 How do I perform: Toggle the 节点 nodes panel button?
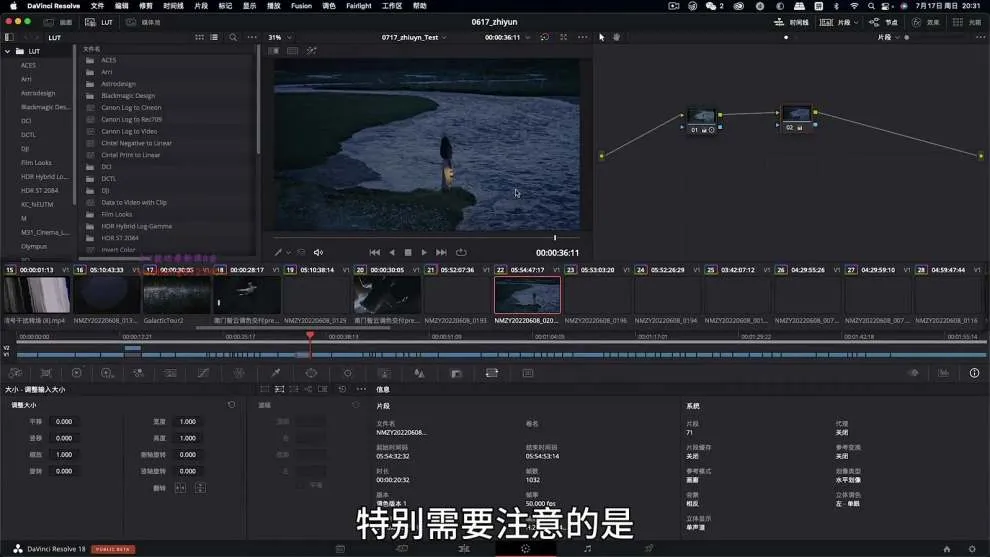883,22
